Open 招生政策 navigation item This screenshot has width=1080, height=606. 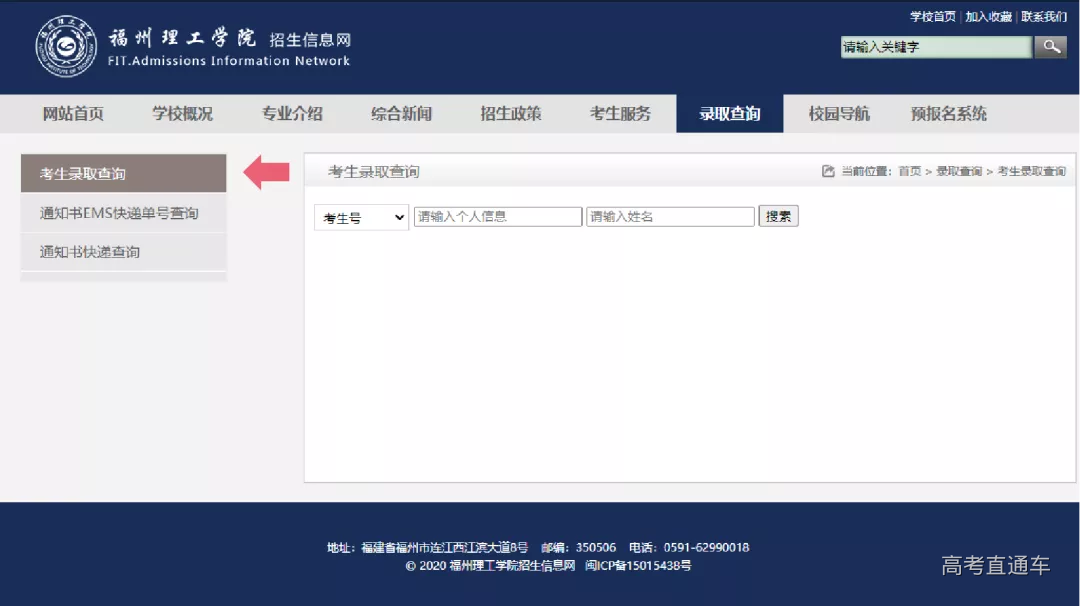click(x=511, y=114)
